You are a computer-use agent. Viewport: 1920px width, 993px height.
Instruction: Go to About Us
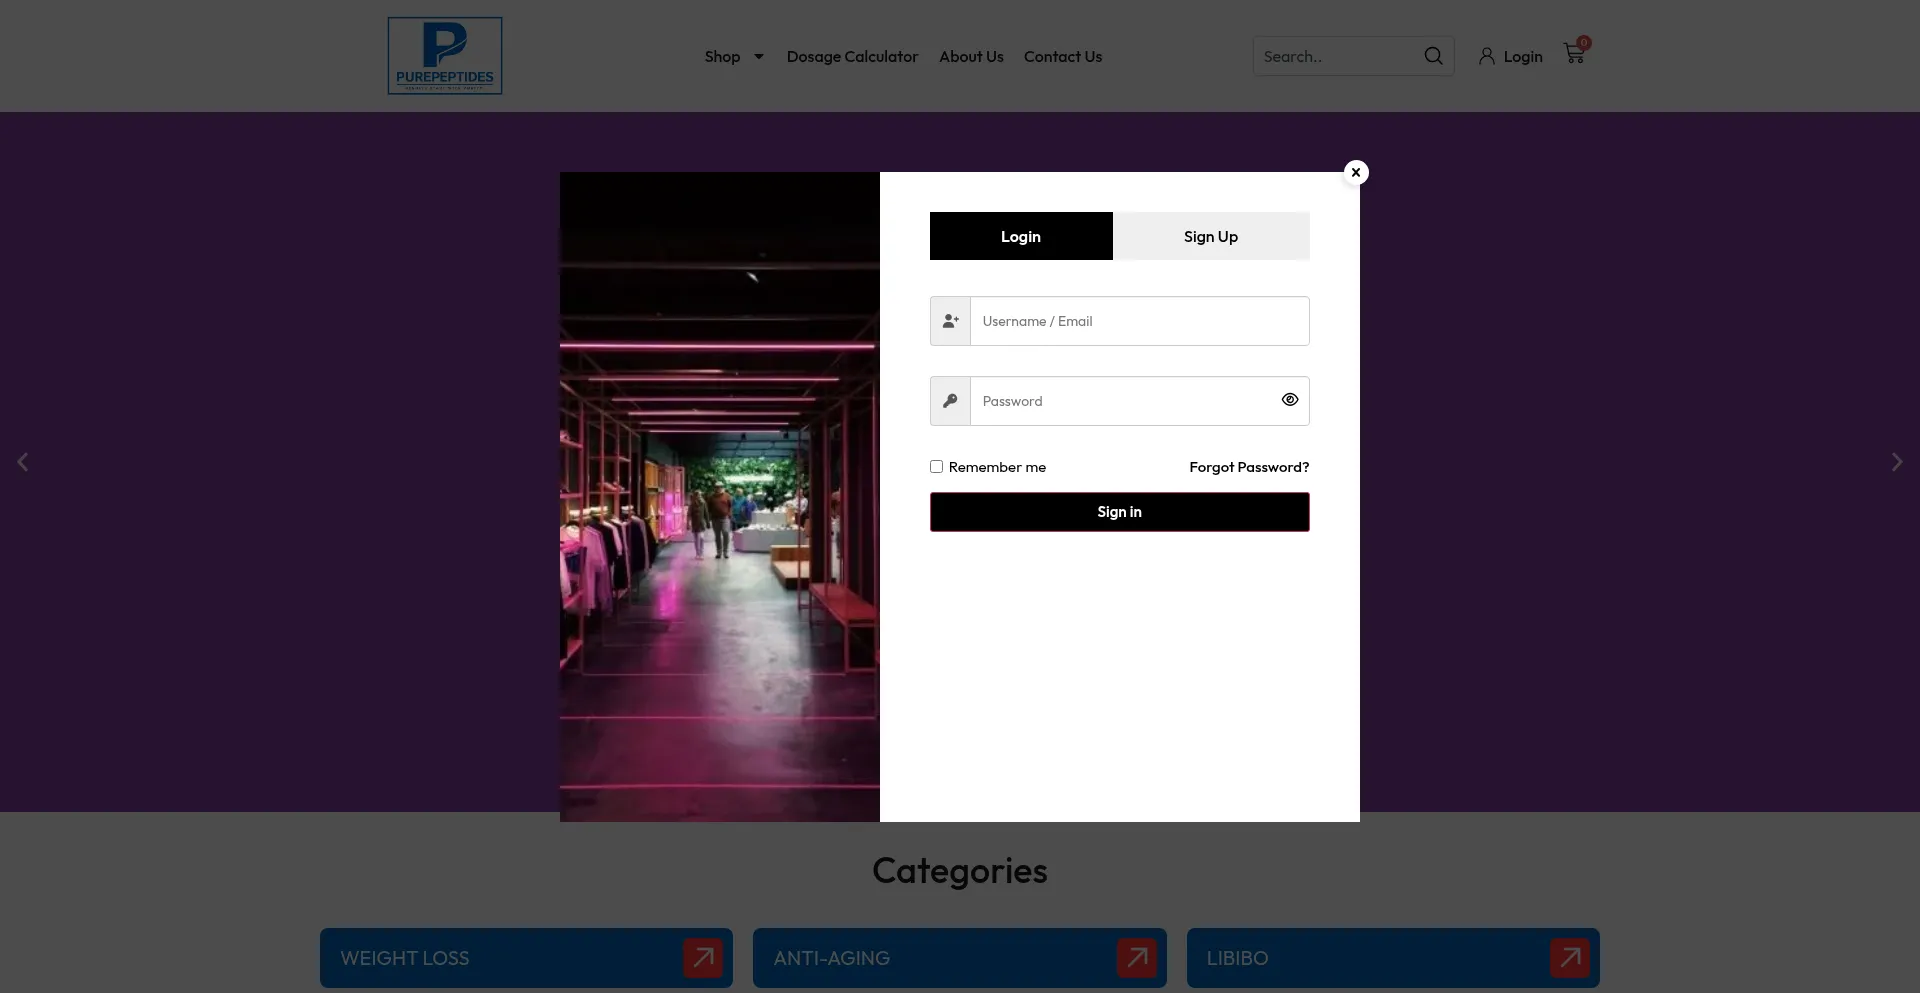(971, 57)
